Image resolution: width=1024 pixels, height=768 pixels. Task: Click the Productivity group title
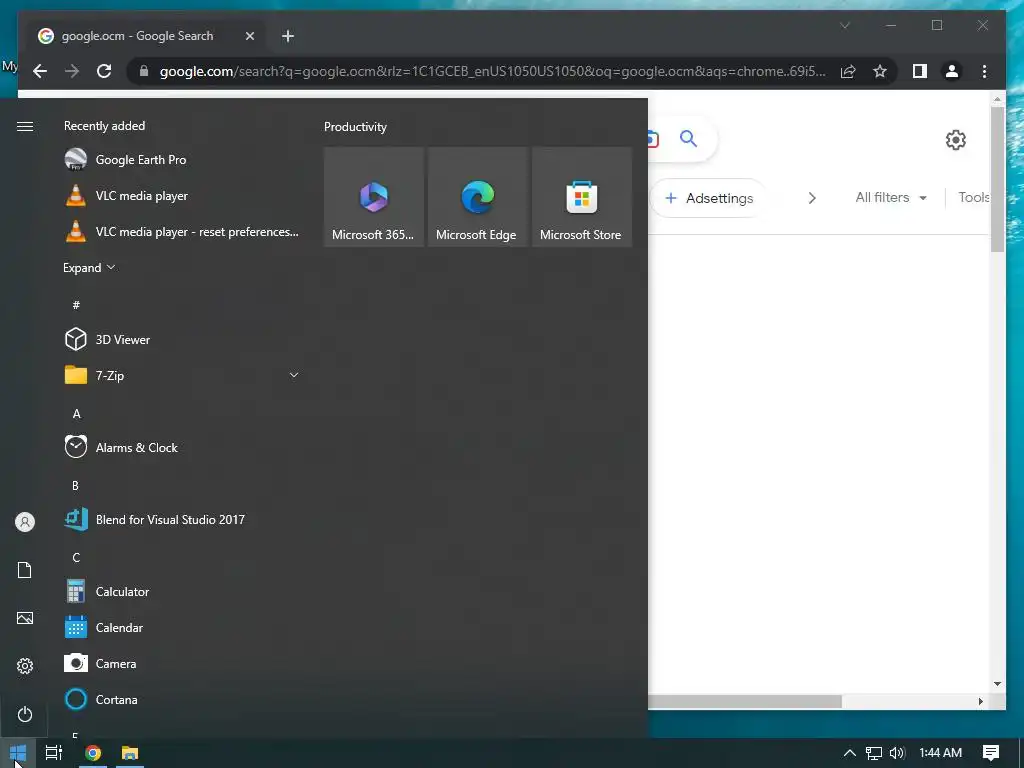point(355,127)
